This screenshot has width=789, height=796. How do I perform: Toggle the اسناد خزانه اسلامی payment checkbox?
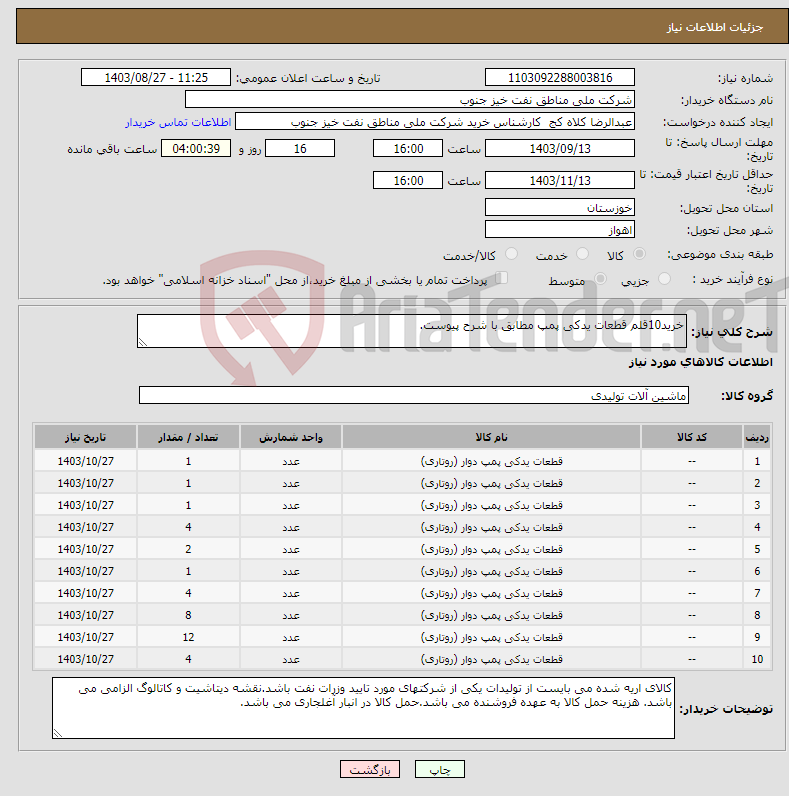click(502, 278)
